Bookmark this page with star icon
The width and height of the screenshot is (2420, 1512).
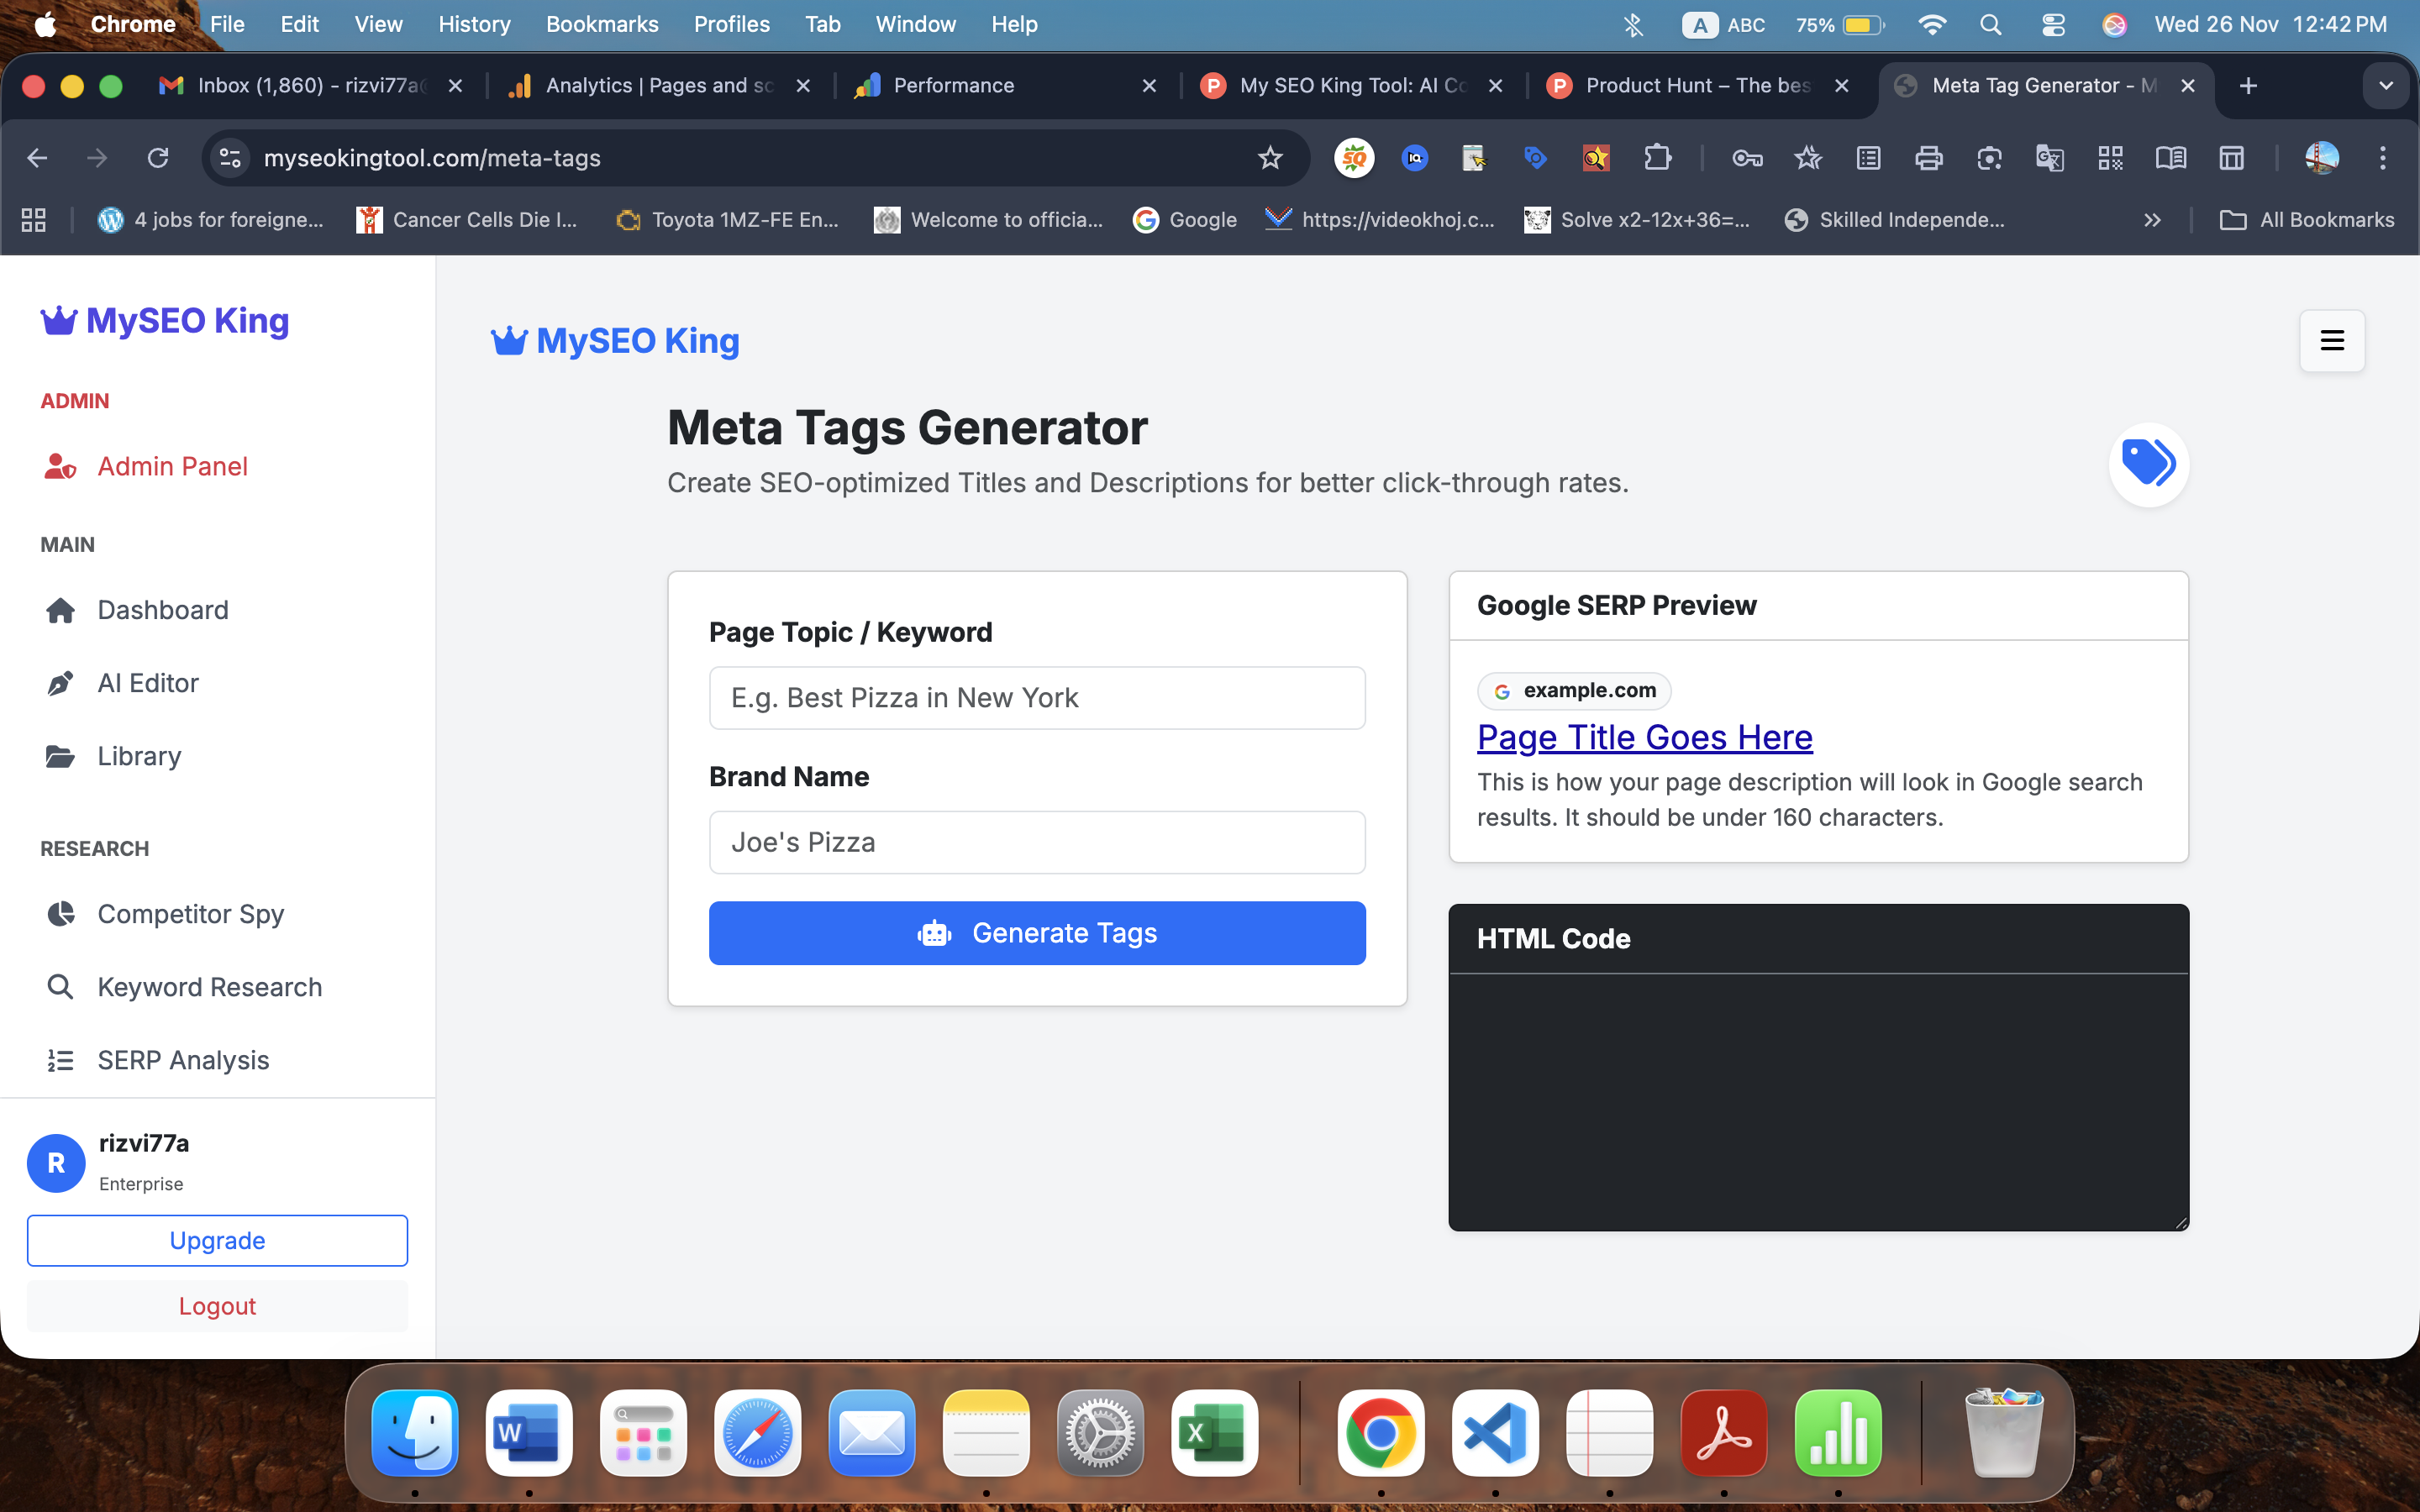coord(1270,158)
